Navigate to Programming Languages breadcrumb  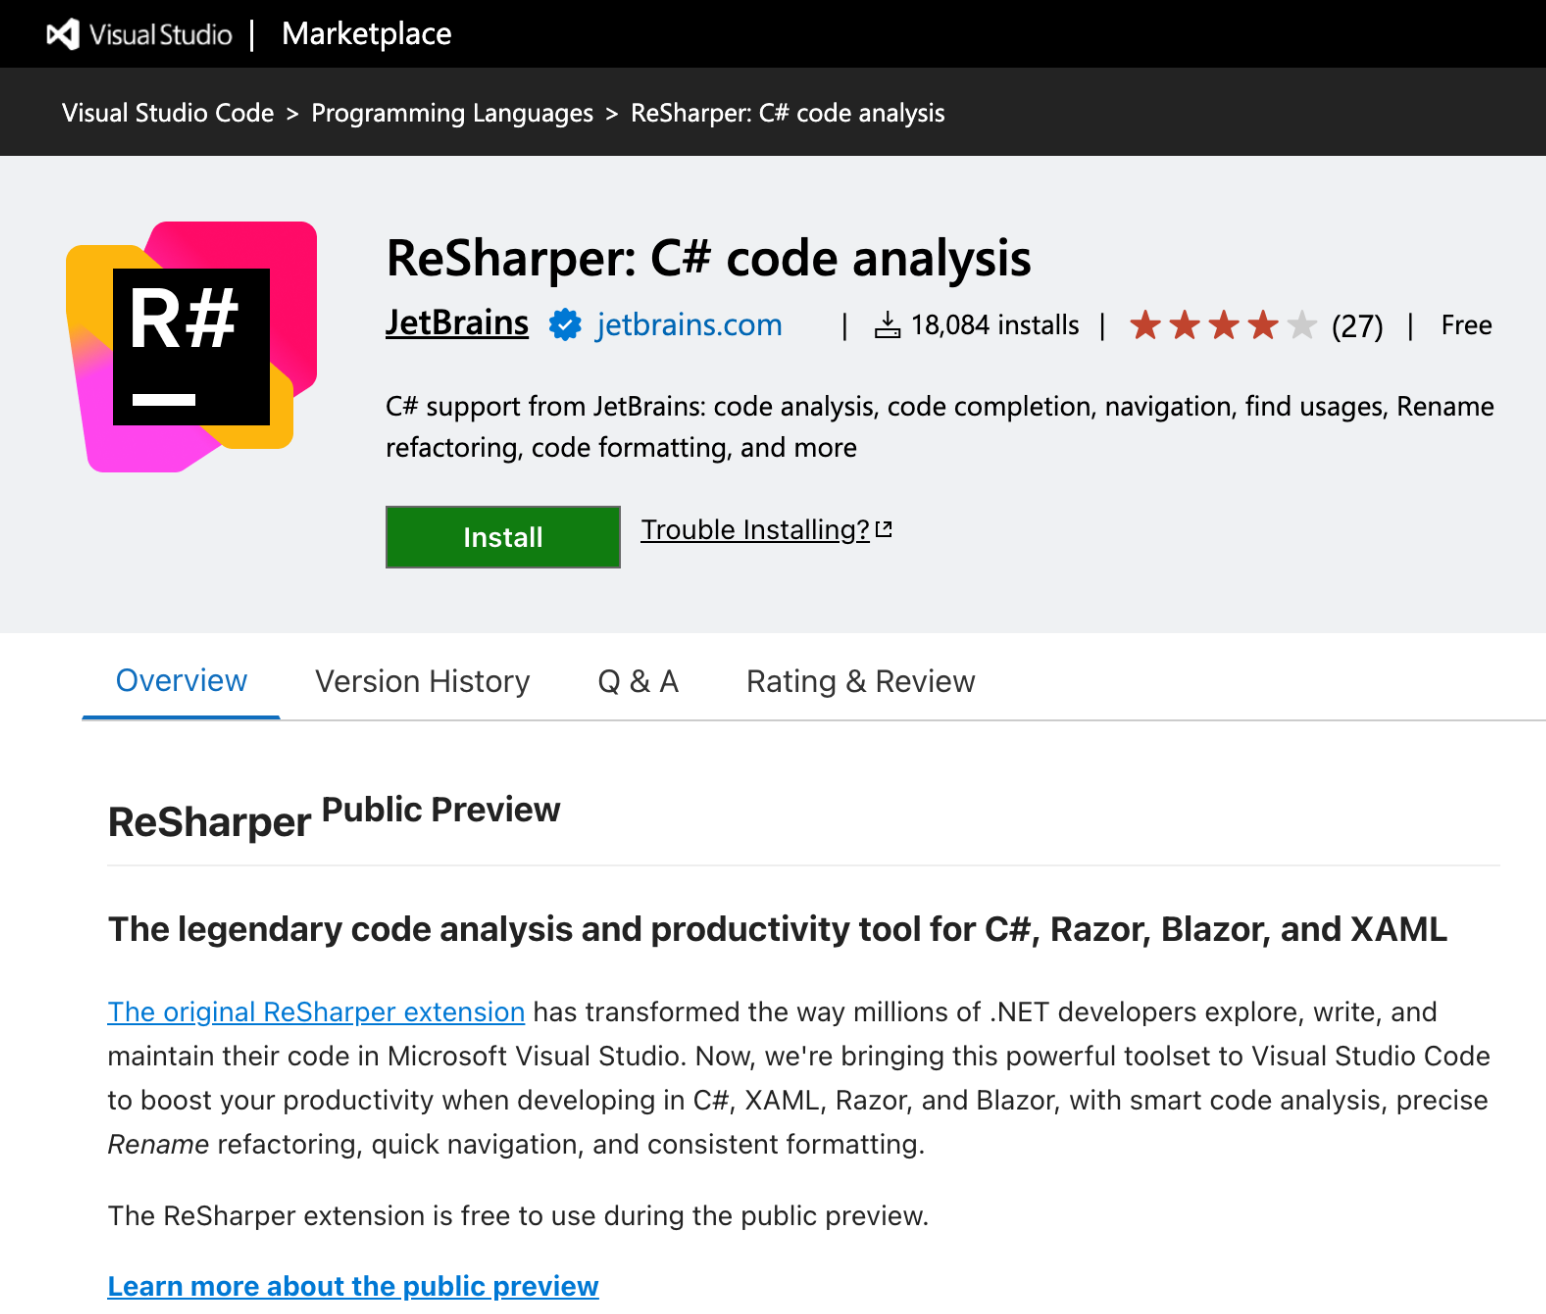coord(452,113)
